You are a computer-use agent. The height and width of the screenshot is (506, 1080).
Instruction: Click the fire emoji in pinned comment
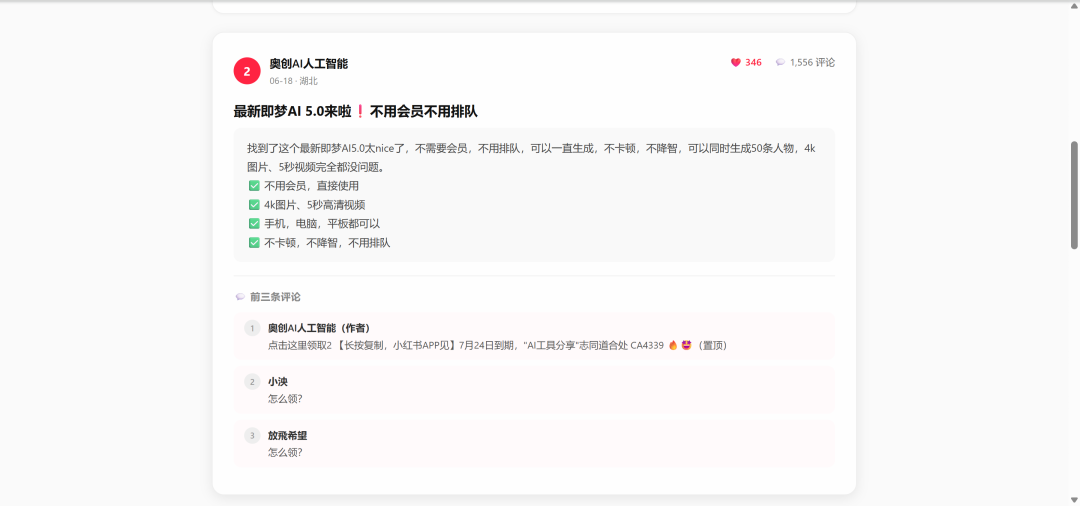click(673, 346)
